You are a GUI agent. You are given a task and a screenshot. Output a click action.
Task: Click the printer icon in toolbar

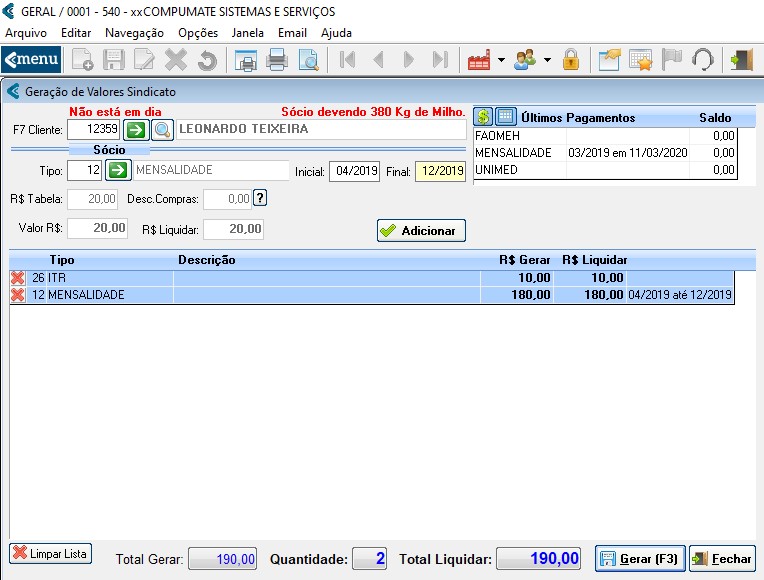tap(277, 60)
